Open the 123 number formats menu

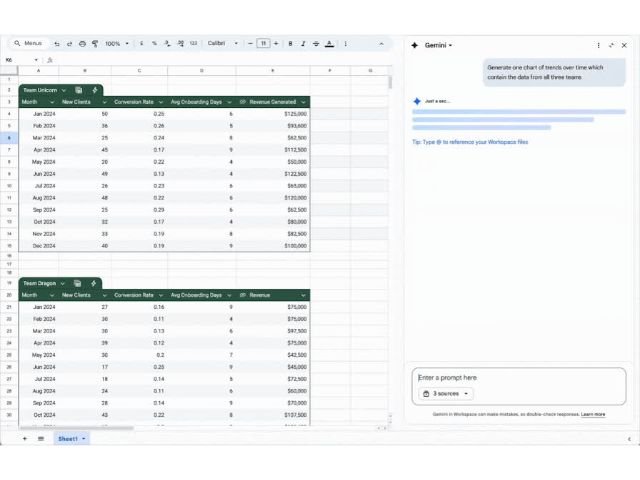pyautogui.click(x=193, y=43)
